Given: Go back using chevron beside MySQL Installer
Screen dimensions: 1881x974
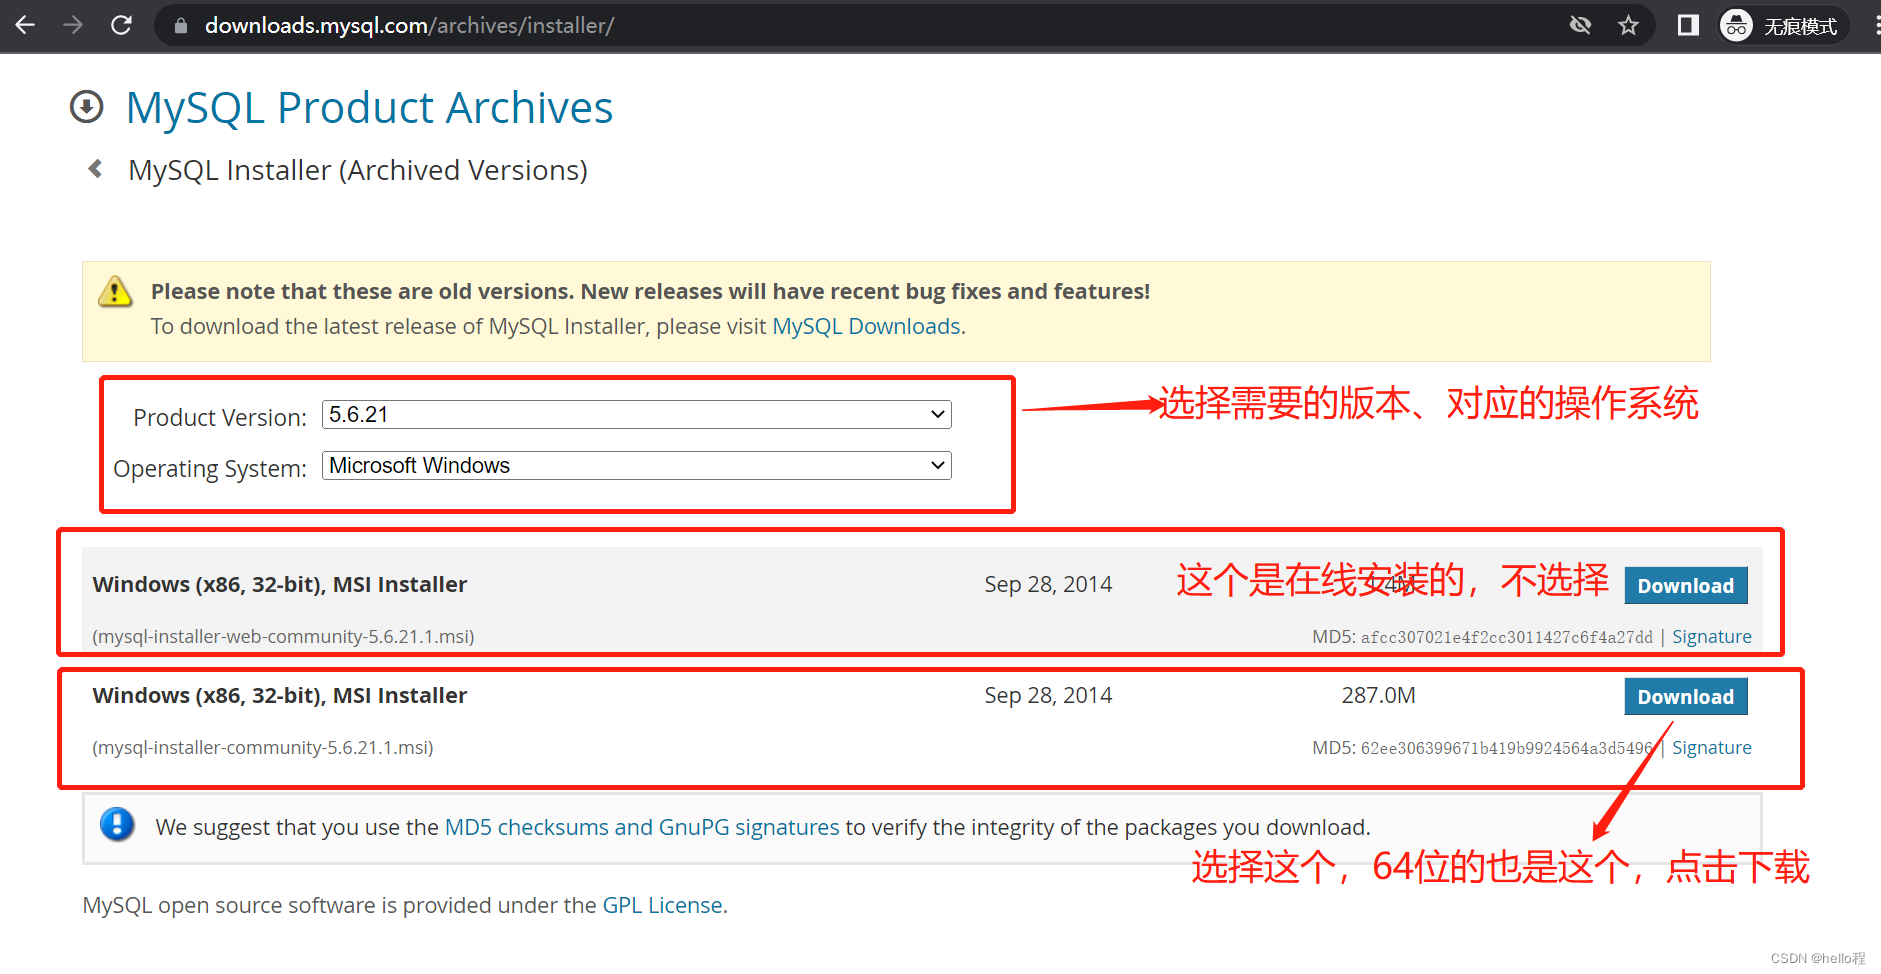Looking at the screenshot, I should click(96, 169).
